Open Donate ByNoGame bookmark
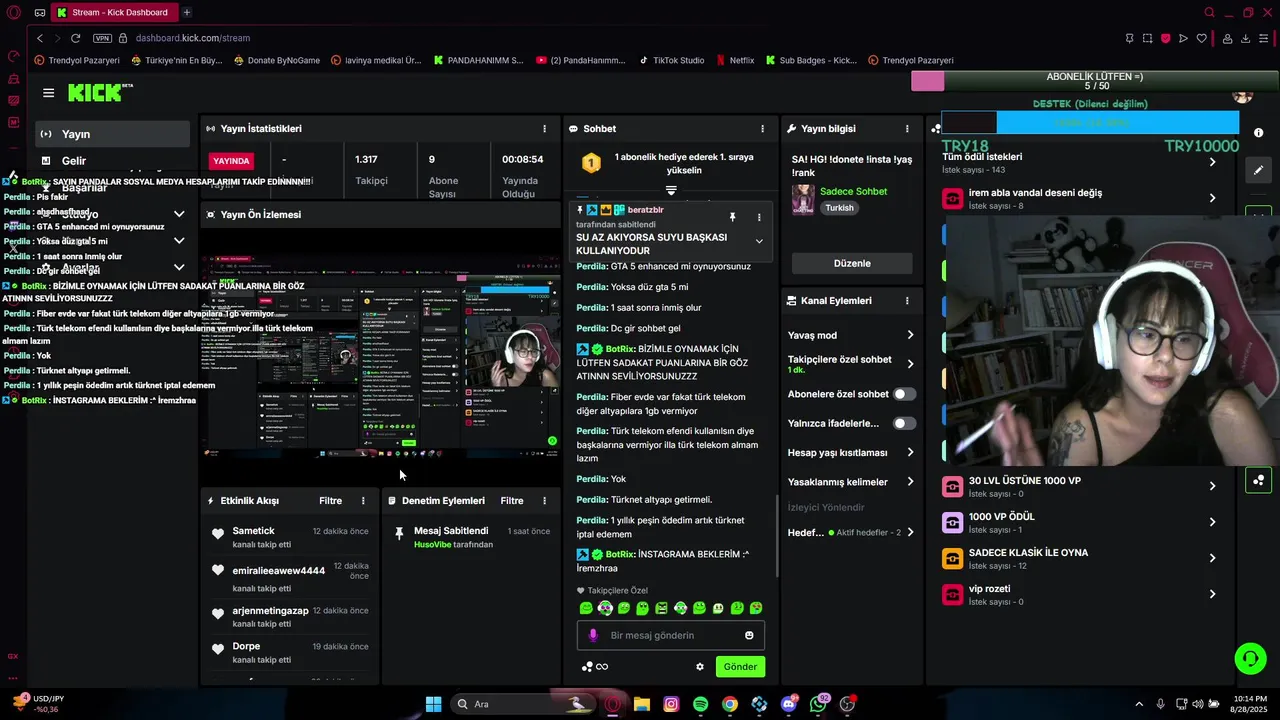 277,60
